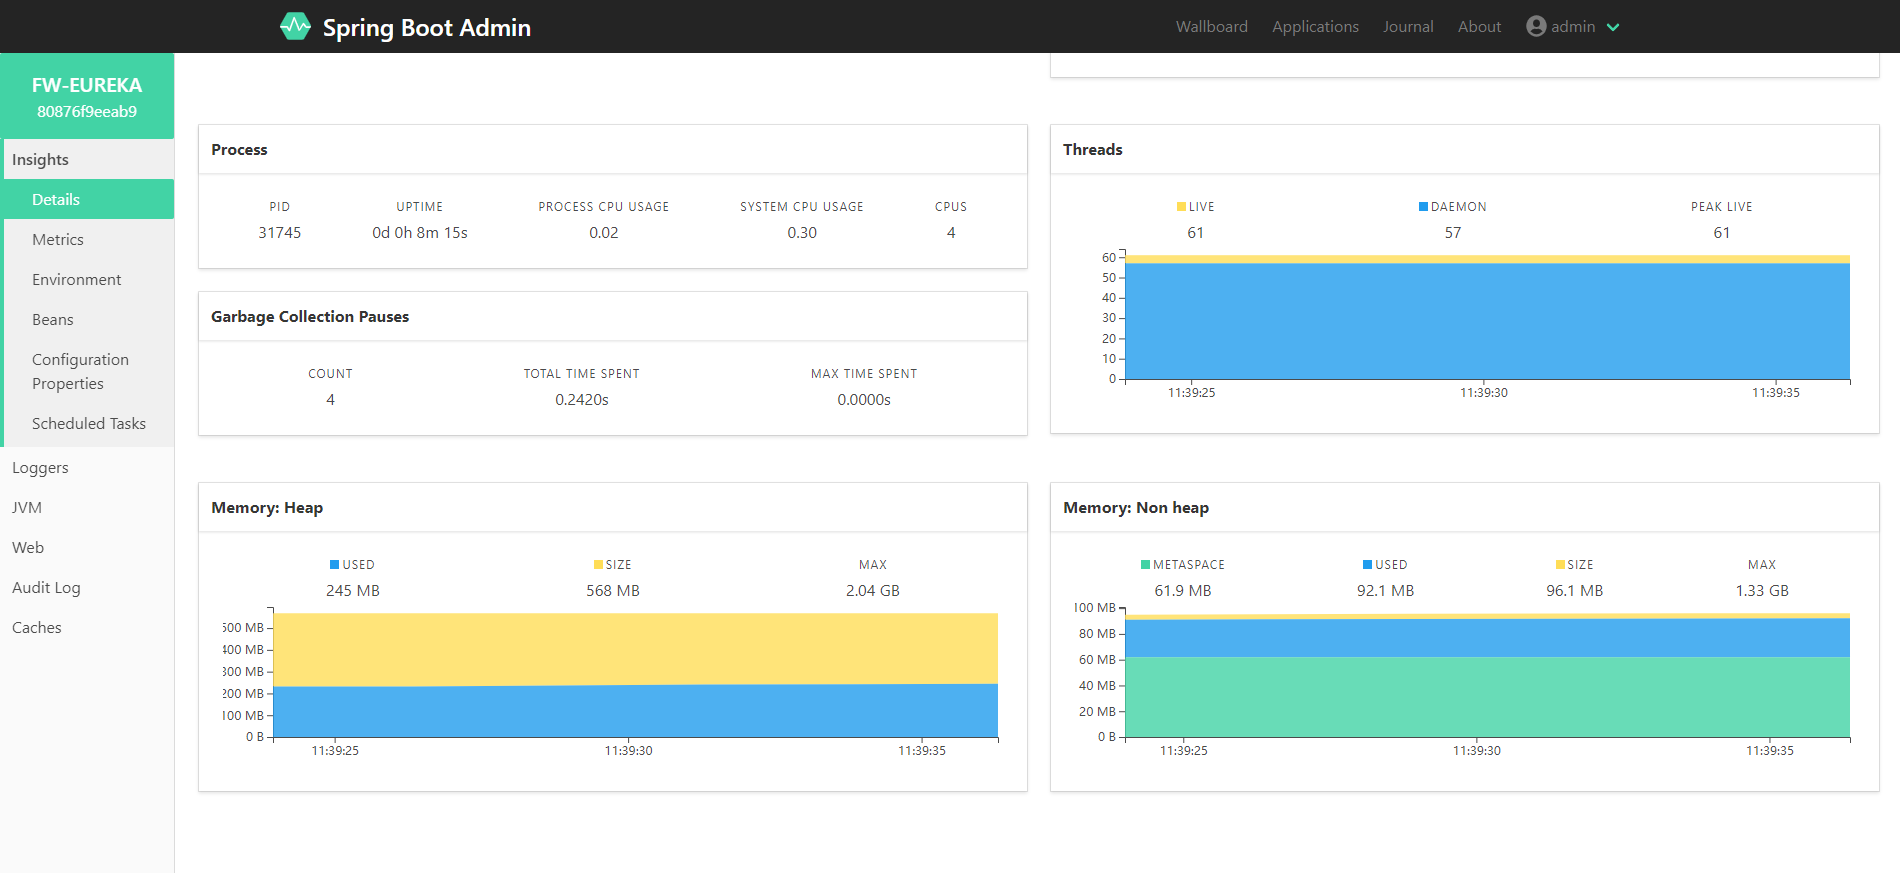Screen dimensions: 1900x873
Task: Click the non-heap size value 96.1 MB
Action: click(1575, 590)
